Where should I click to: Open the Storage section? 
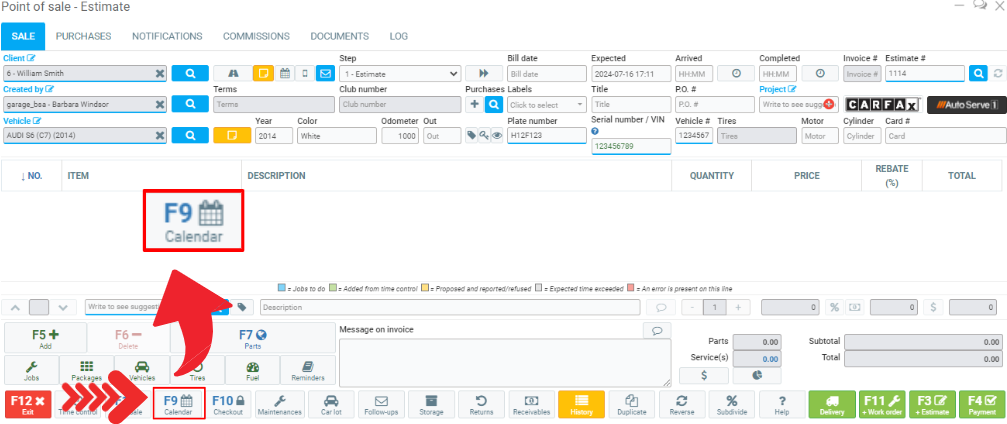coord(431,404)
